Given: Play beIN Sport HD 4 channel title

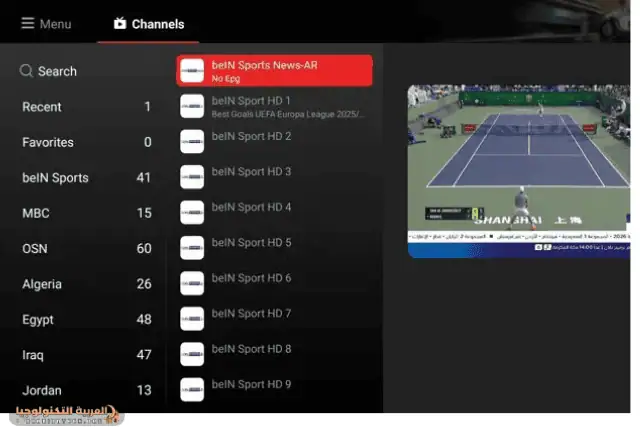Looking at the screenshot, I should click(251, 207).
